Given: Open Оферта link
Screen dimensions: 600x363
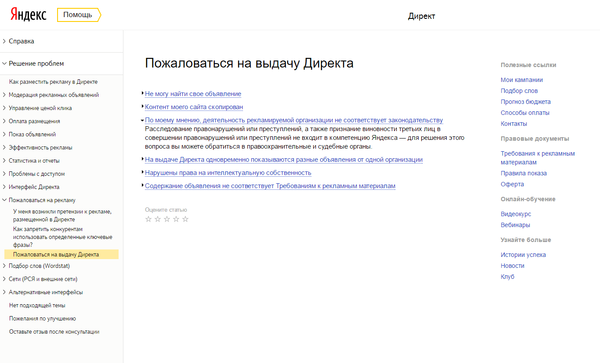Looking at the screenshot, I should pyautogui.click(x=512, y=184).
